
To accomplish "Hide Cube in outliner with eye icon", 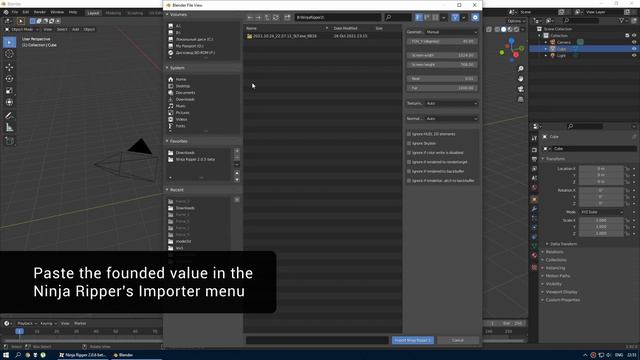I will click(x=634, y=49).
